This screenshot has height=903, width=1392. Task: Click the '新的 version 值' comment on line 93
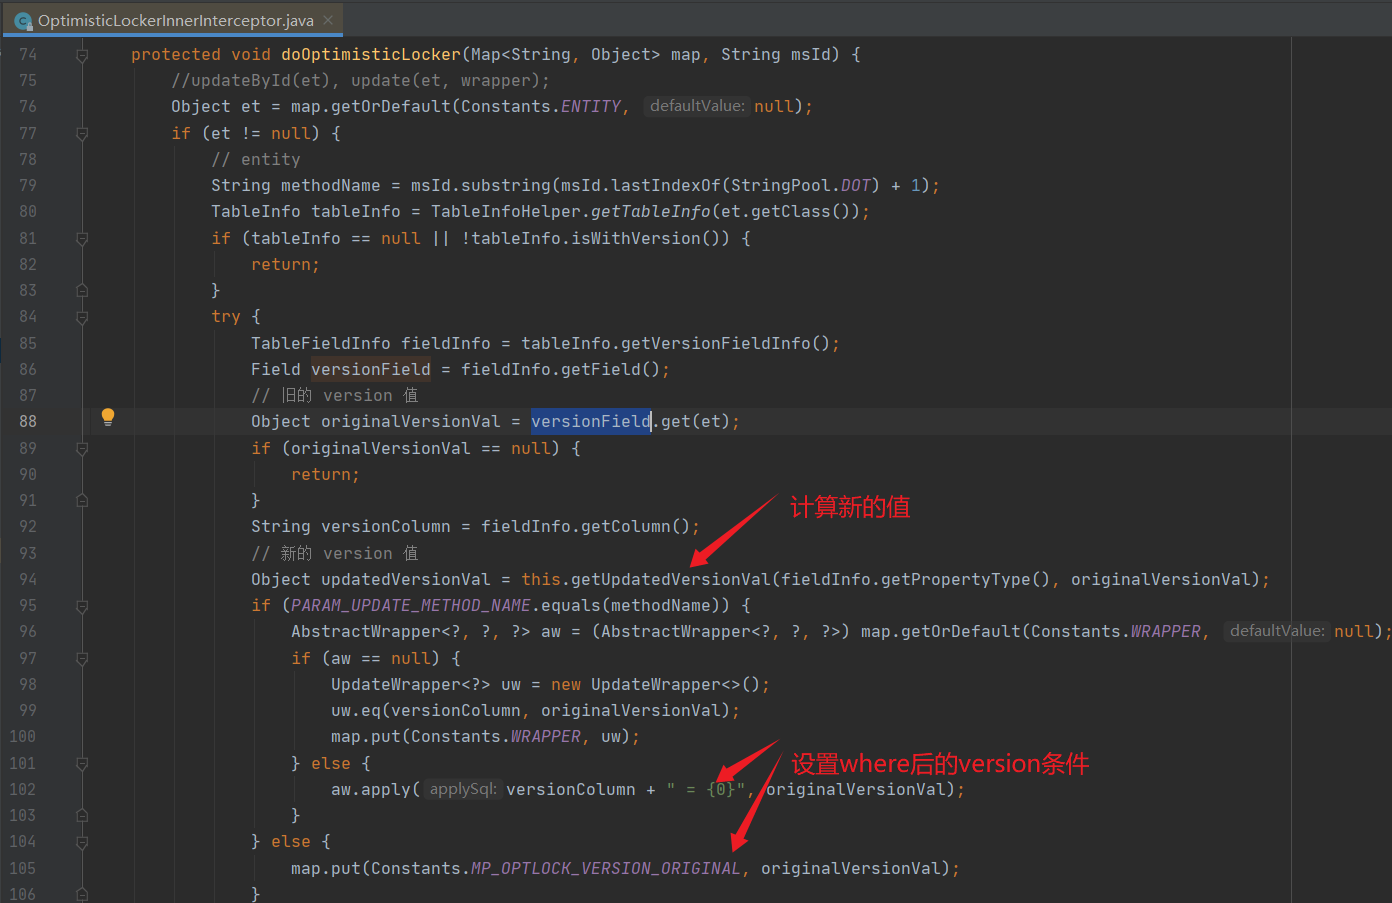[335, 554]
